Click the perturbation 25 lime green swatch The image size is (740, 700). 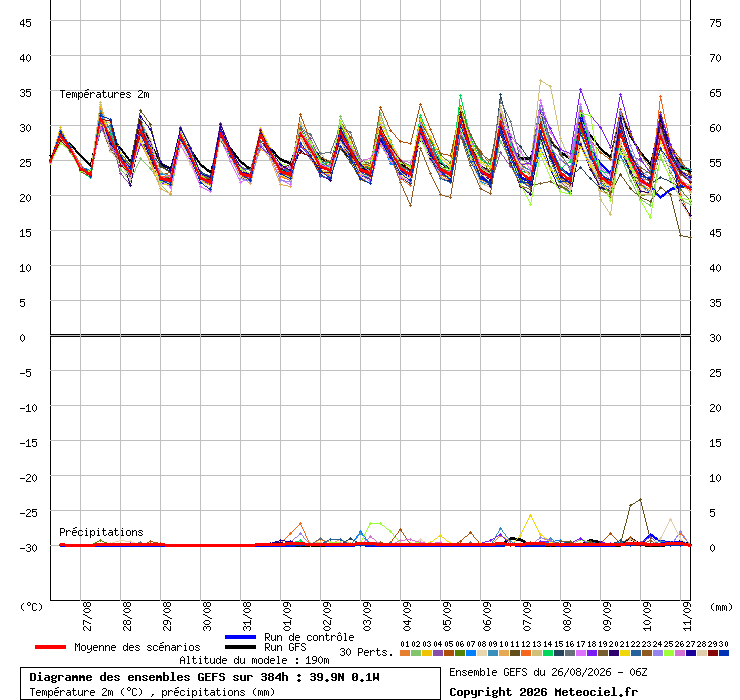[669, 653]
